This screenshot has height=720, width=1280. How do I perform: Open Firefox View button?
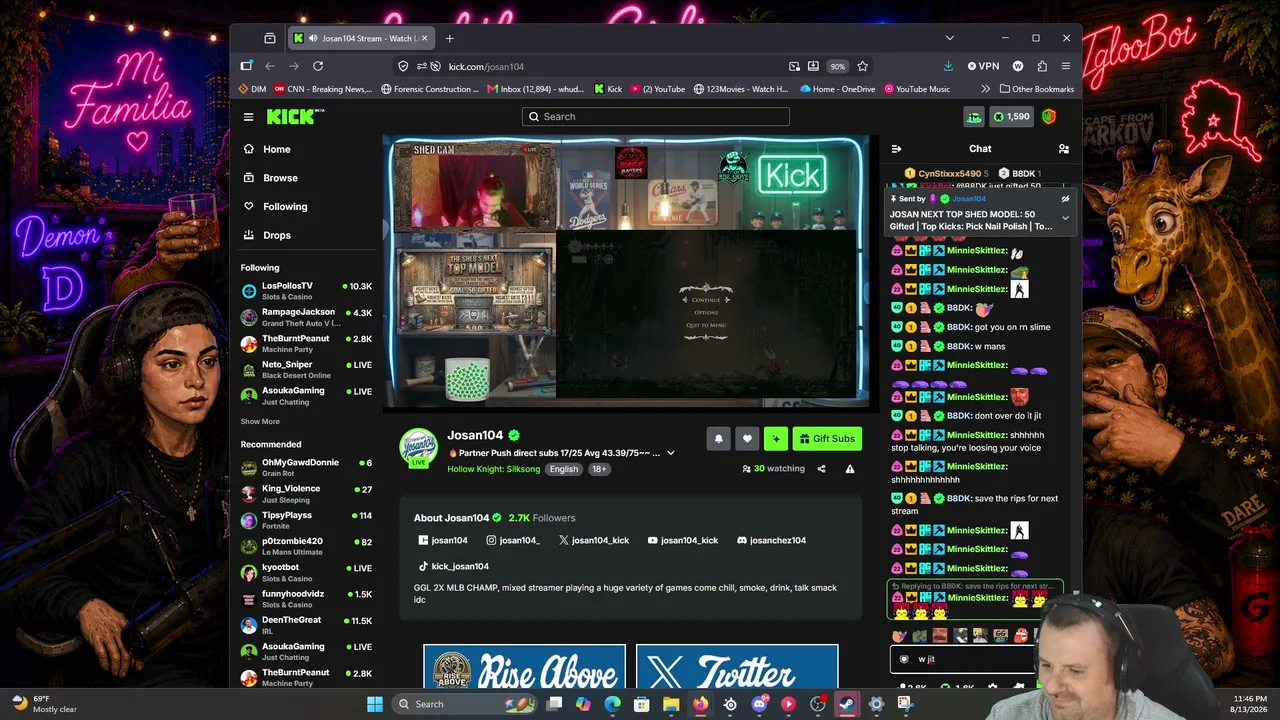pyautogui.click(x=269, y=38)
